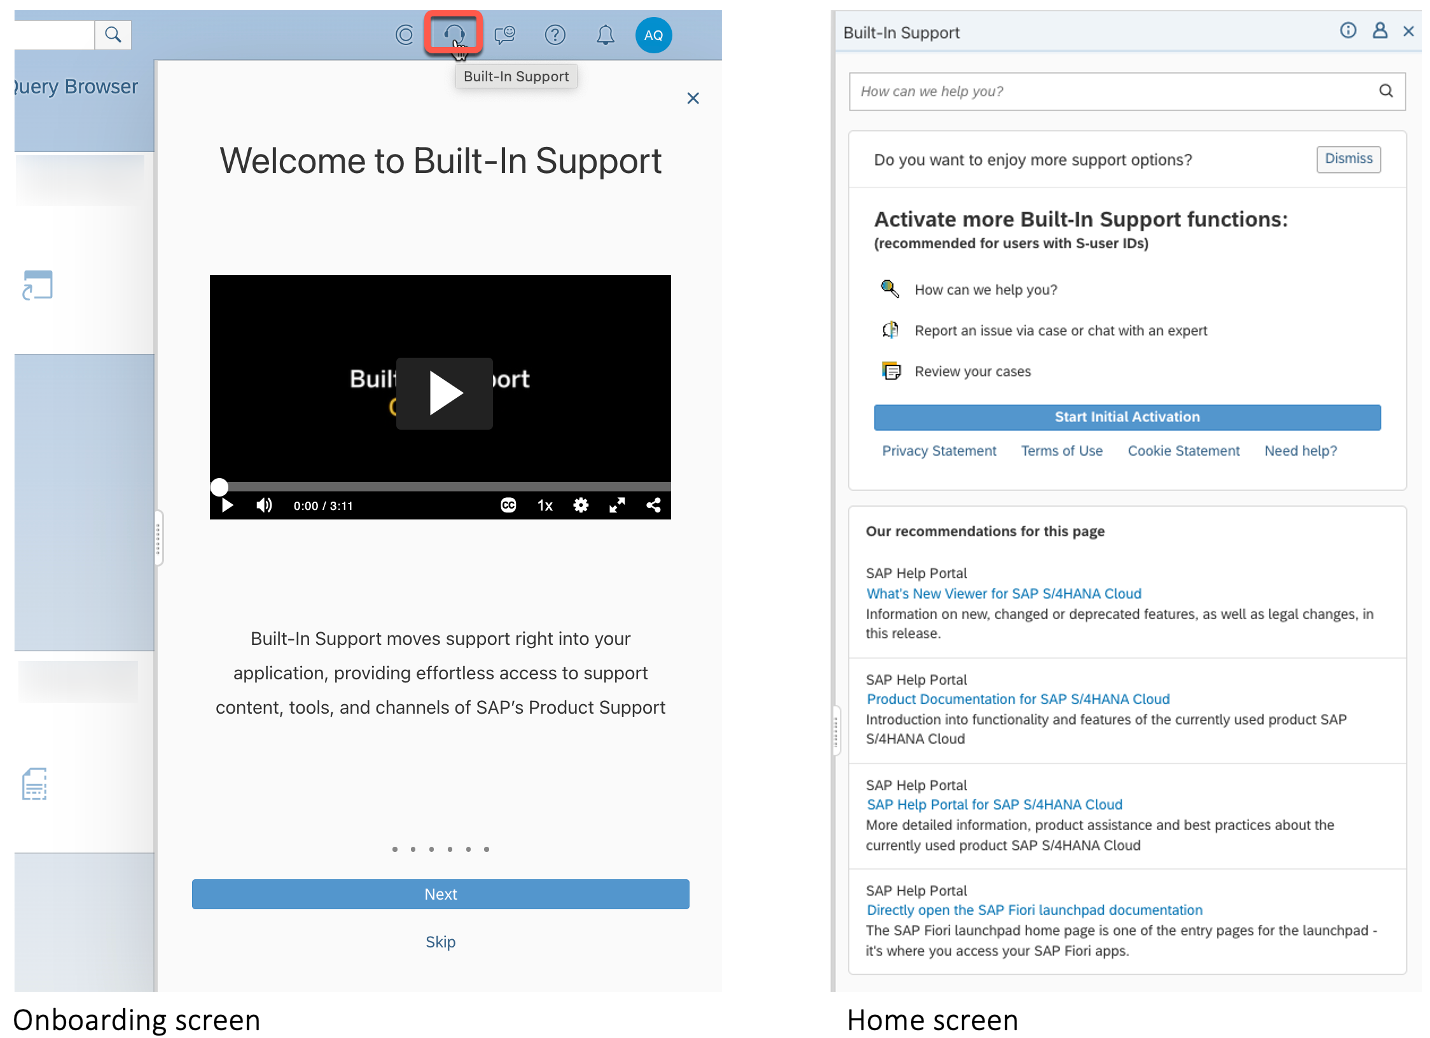Click the info icon in Built-In Support header
1430x1038 pixels.
[1348, 31]
